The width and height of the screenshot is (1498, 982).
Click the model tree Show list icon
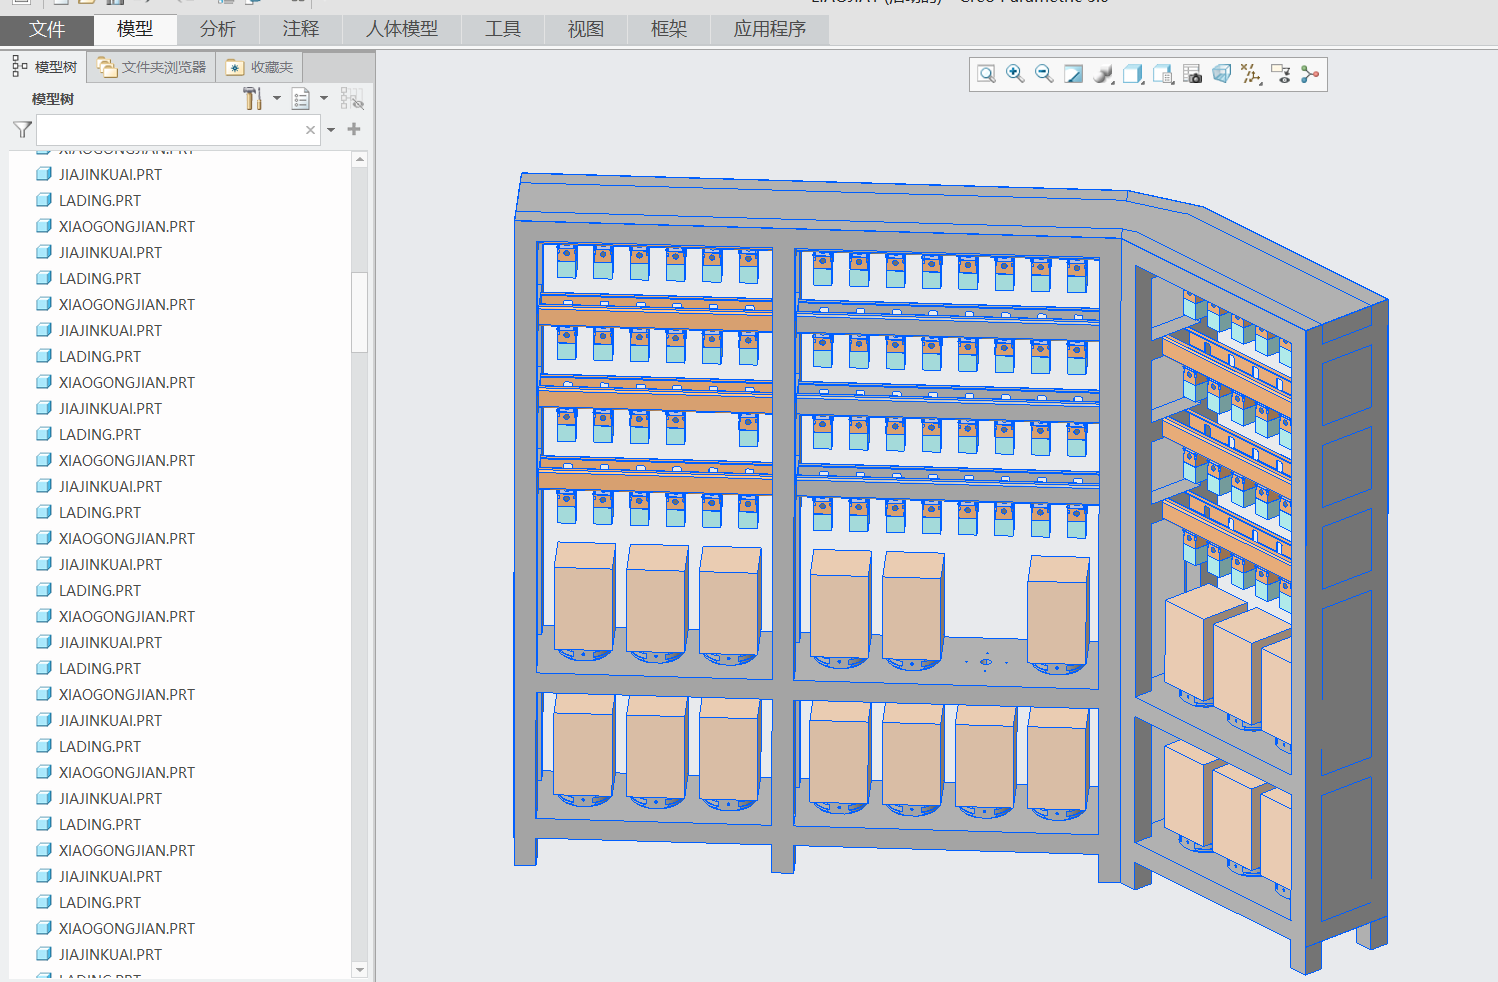[301, 98]
